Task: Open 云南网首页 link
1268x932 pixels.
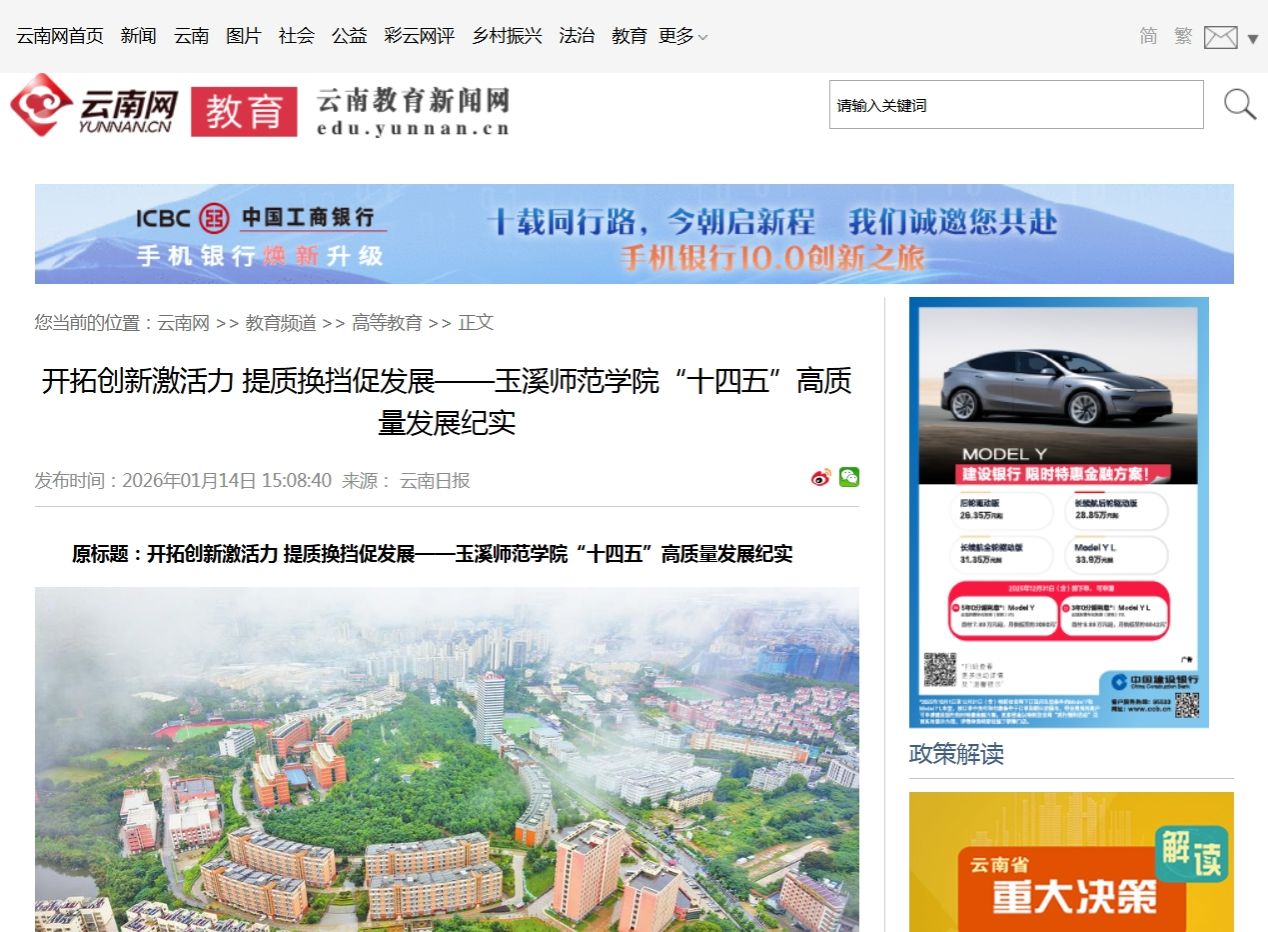Action: pos(60,36)
